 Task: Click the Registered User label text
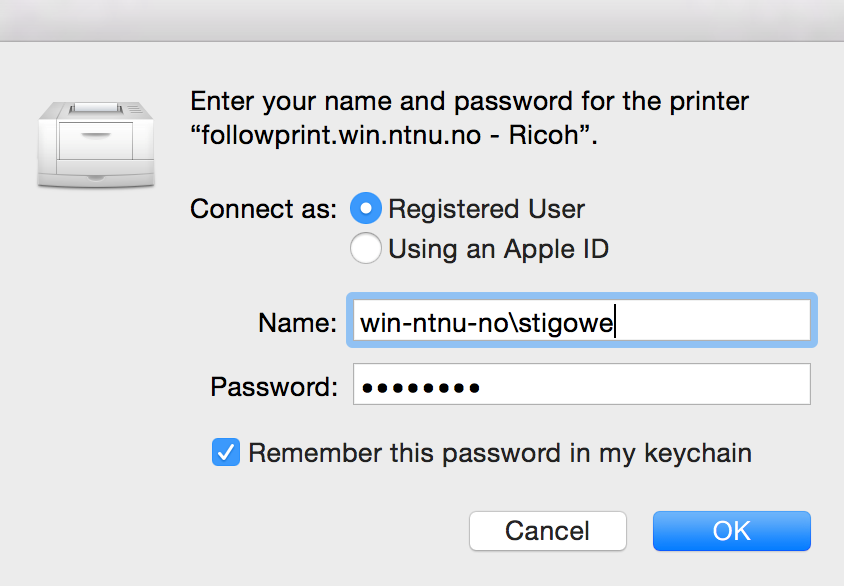point(487,209)
